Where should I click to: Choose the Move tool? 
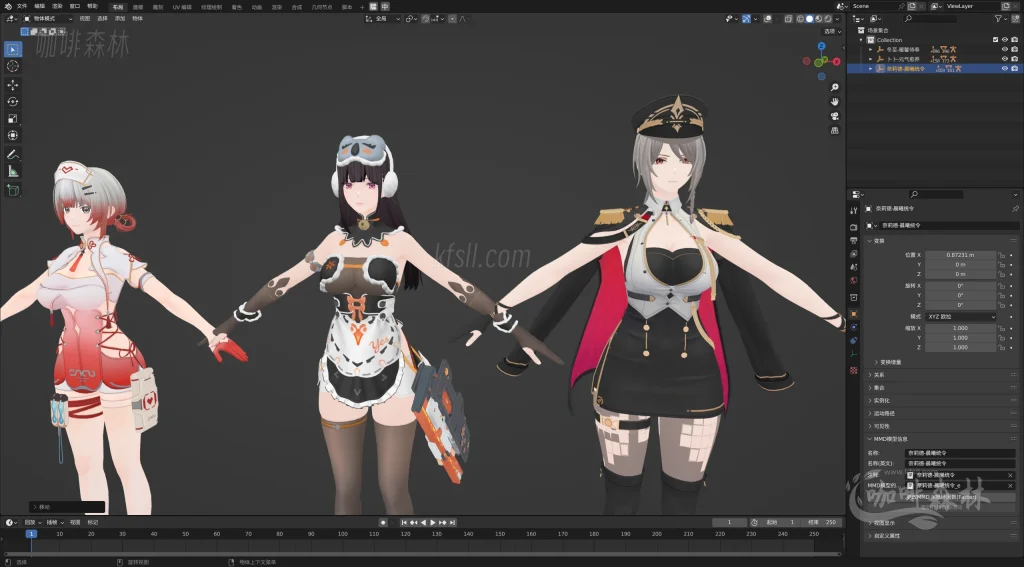point(12,85)
